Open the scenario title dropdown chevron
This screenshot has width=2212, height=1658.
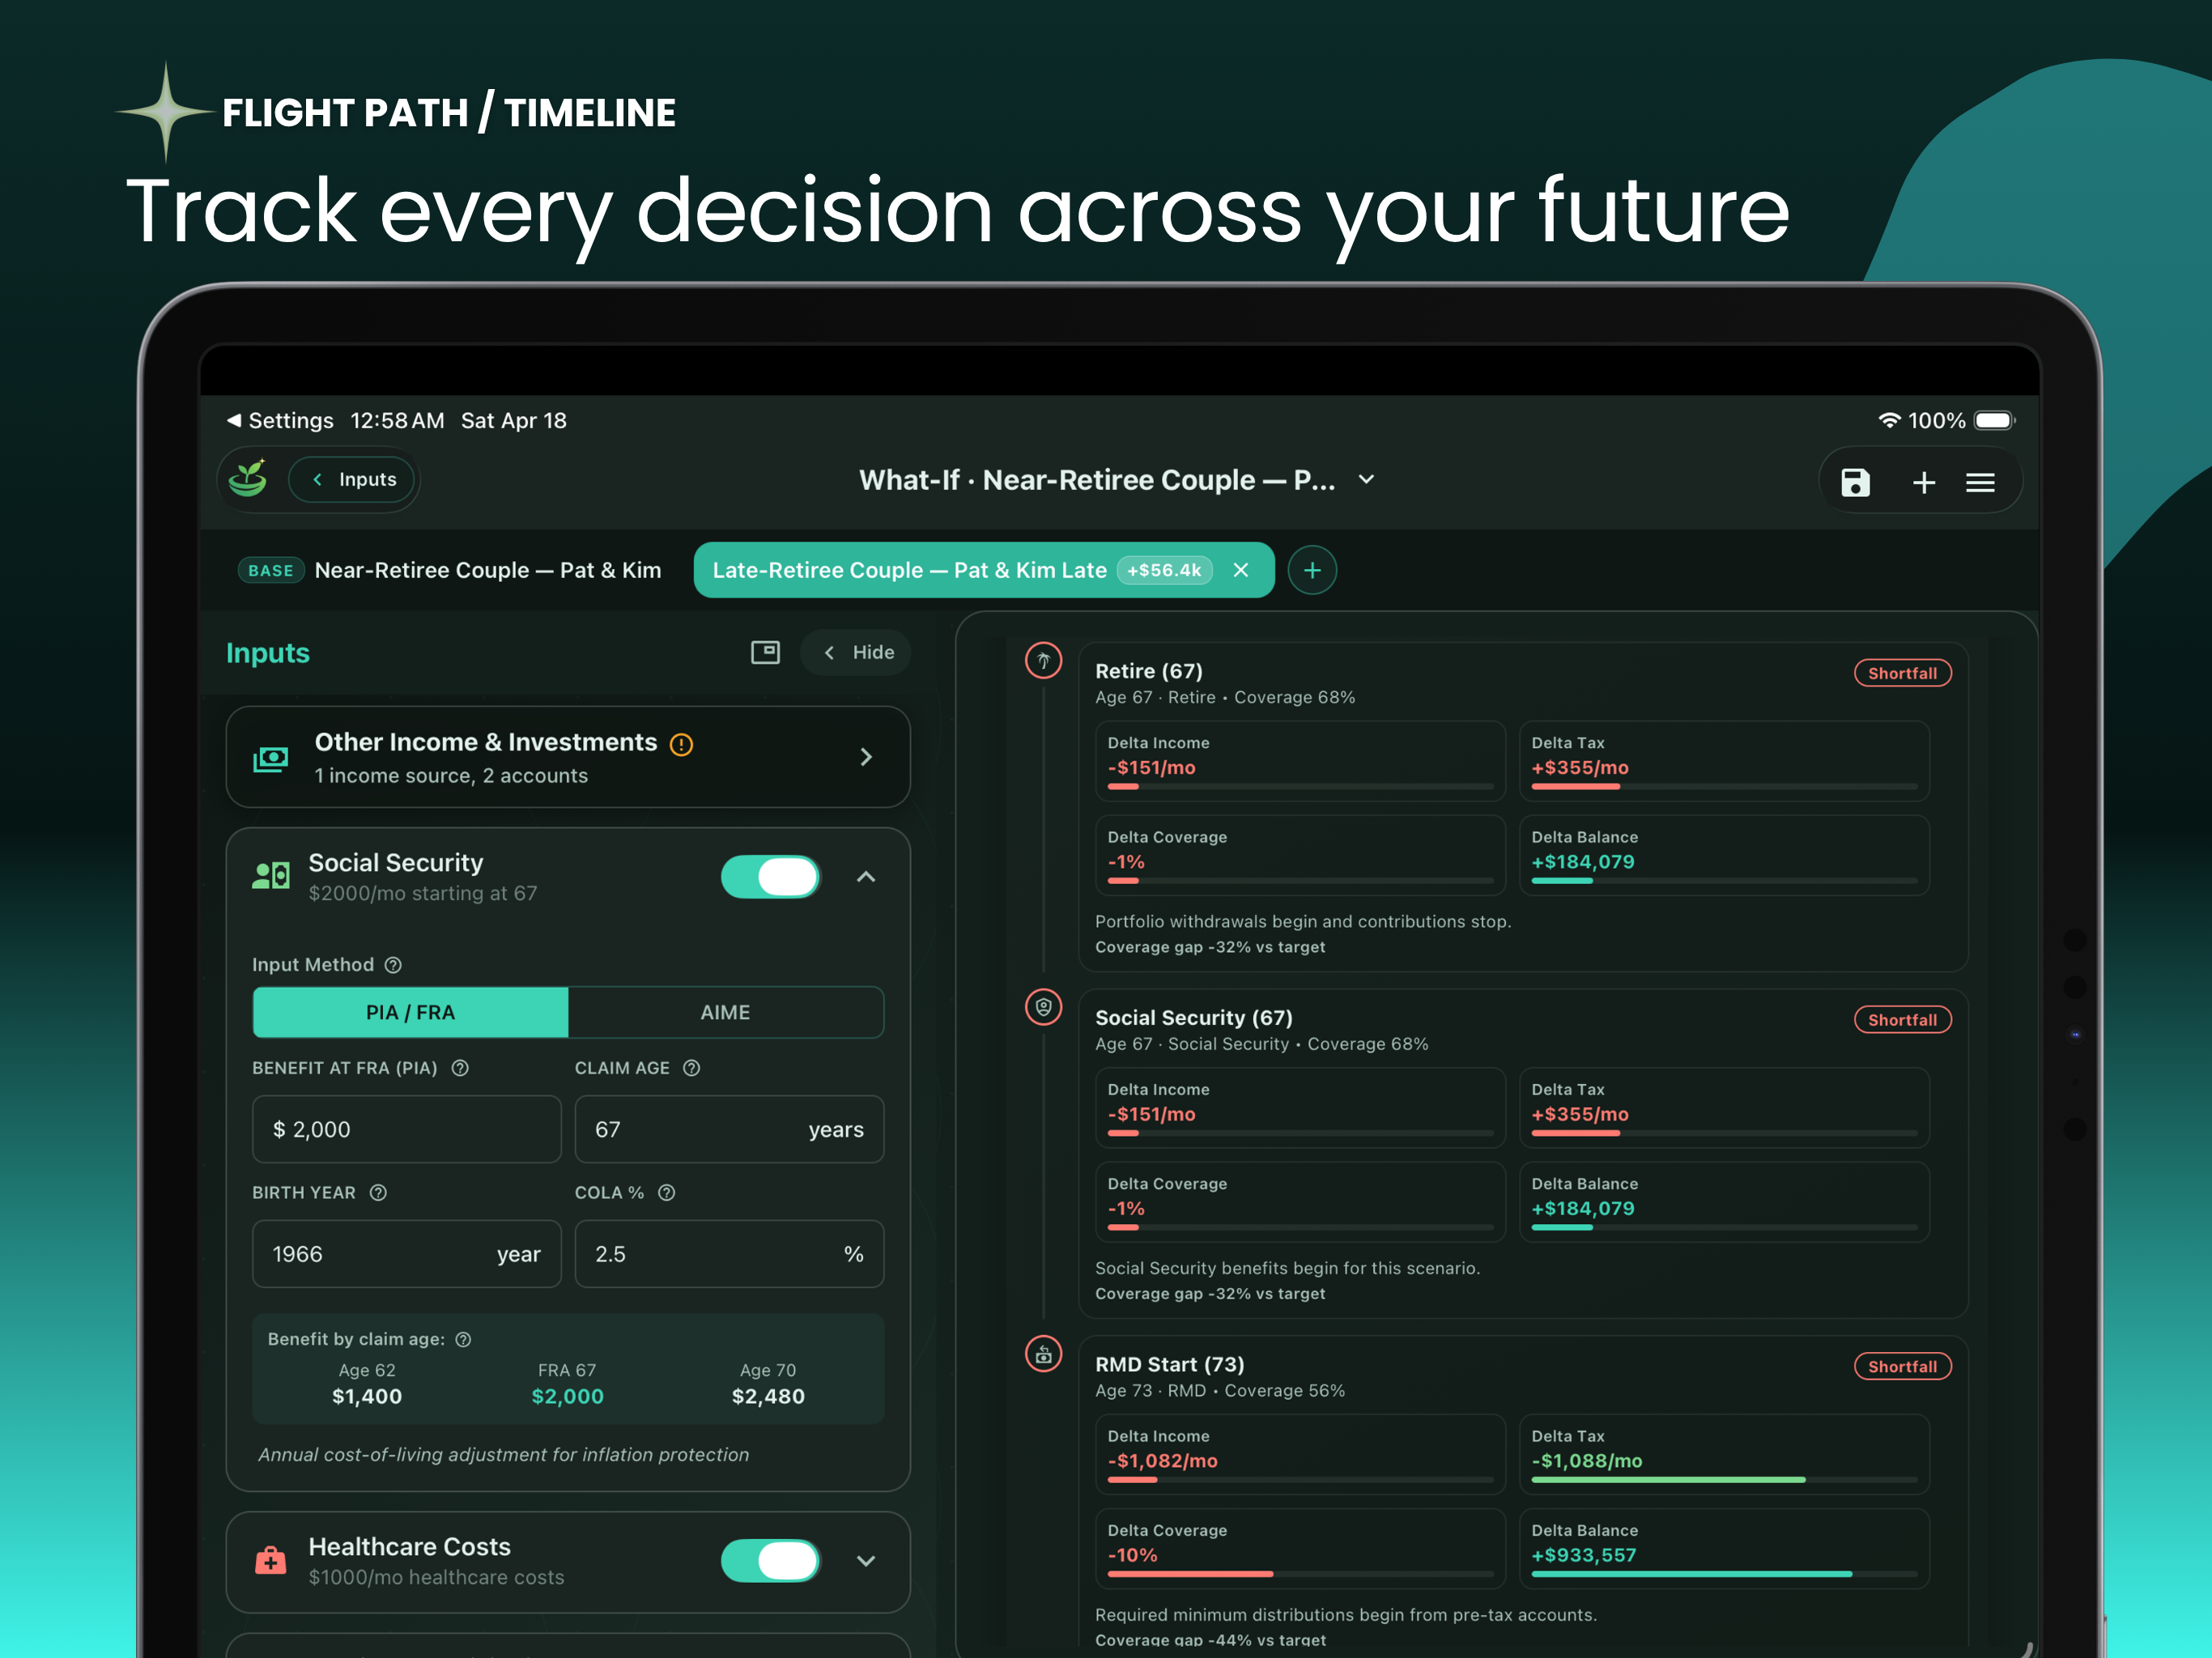(x=1366, y=479)
